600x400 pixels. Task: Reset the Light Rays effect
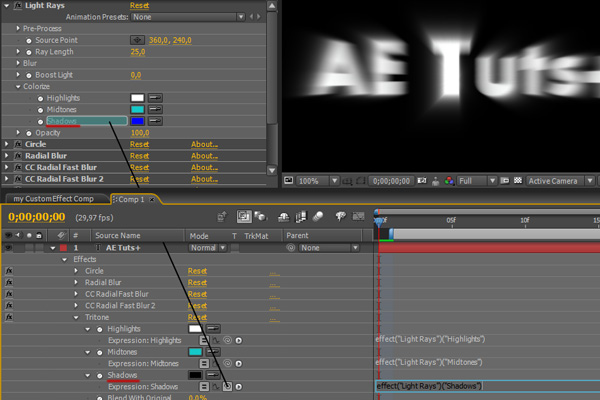click(x=139, y=5)
